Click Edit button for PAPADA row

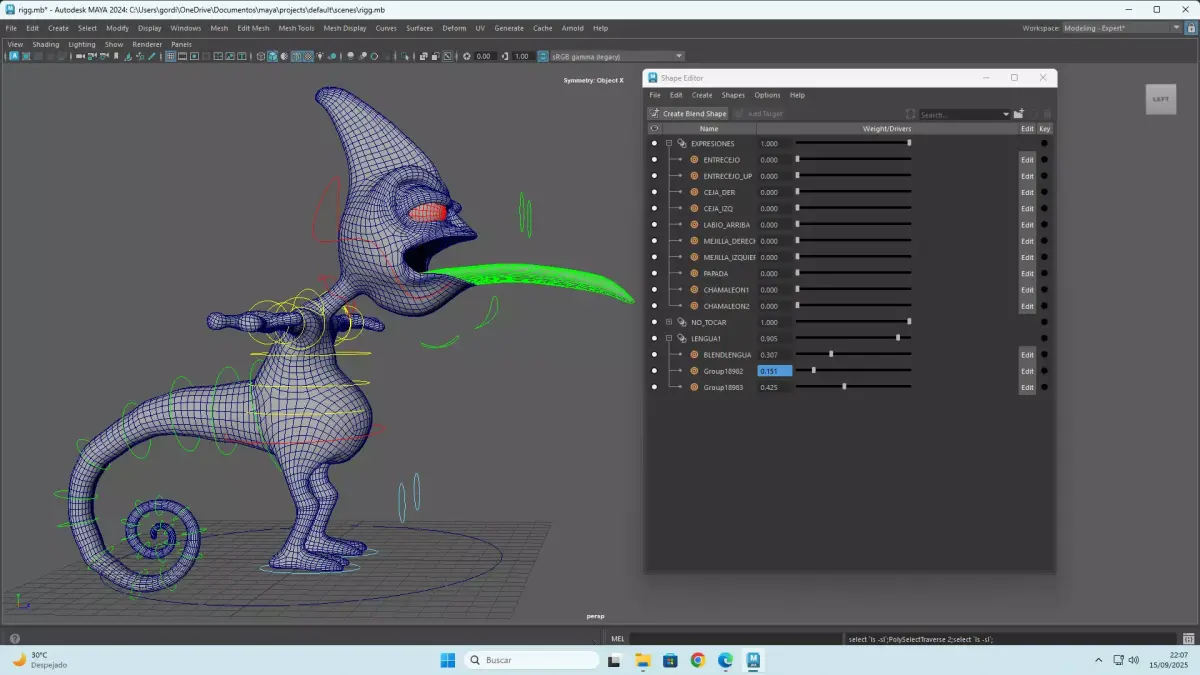(x=1027, y=273)
